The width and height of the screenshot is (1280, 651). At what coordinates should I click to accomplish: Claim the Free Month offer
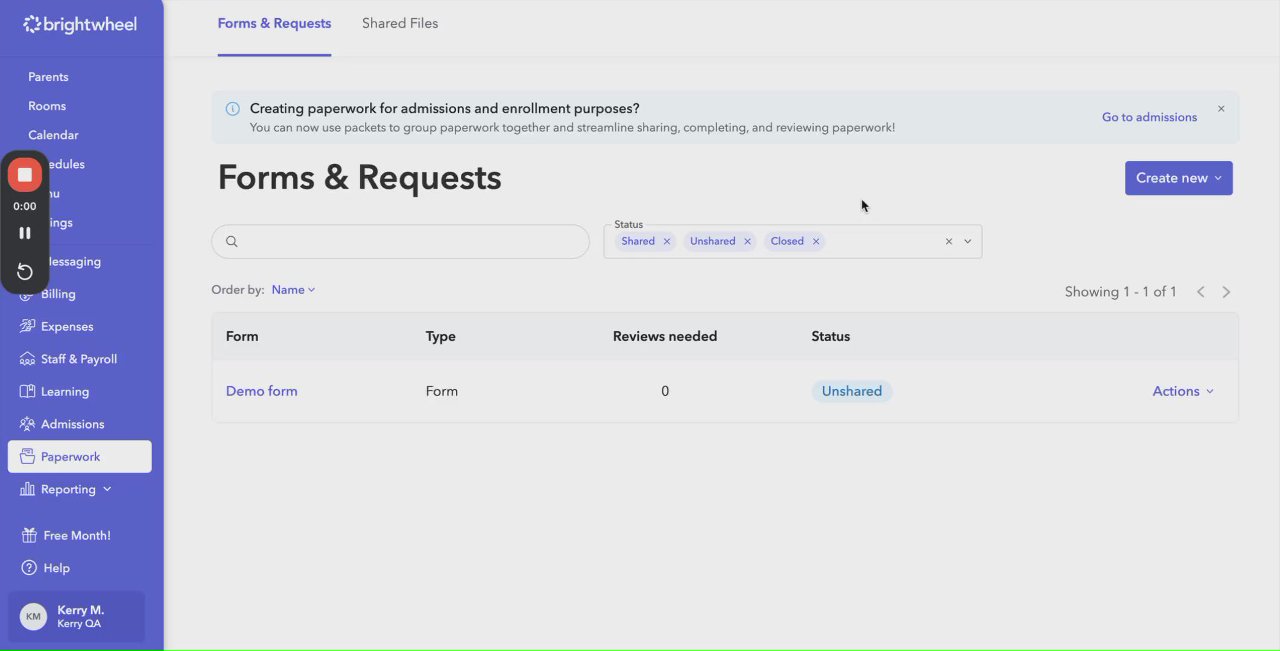pos(76,536)
